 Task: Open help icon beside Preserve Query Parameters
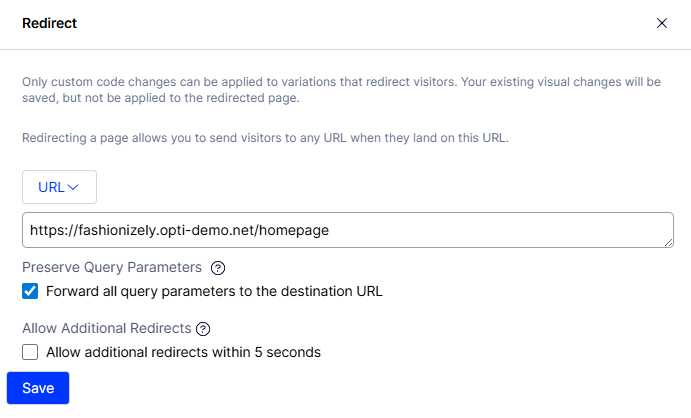(x=218, y=268)
